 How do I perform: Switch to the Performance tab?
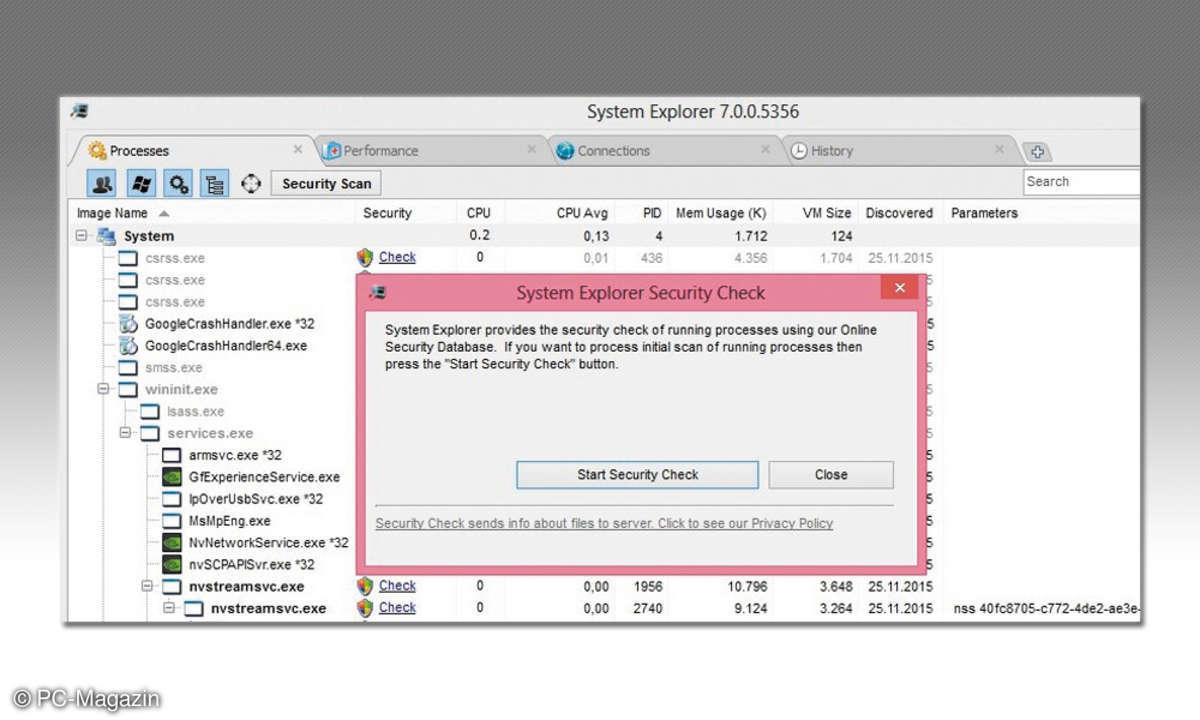click(x=380, y=151)
